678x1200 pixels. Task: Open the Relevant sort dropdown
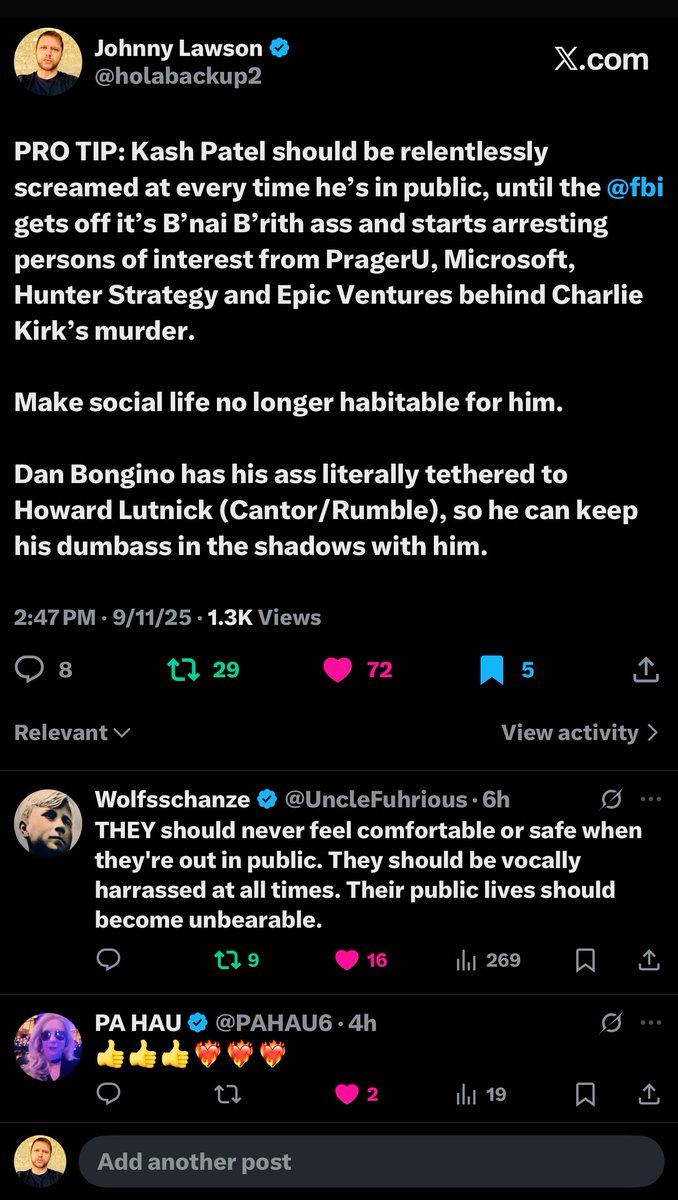pyautogui.click(x=72, y=732)
